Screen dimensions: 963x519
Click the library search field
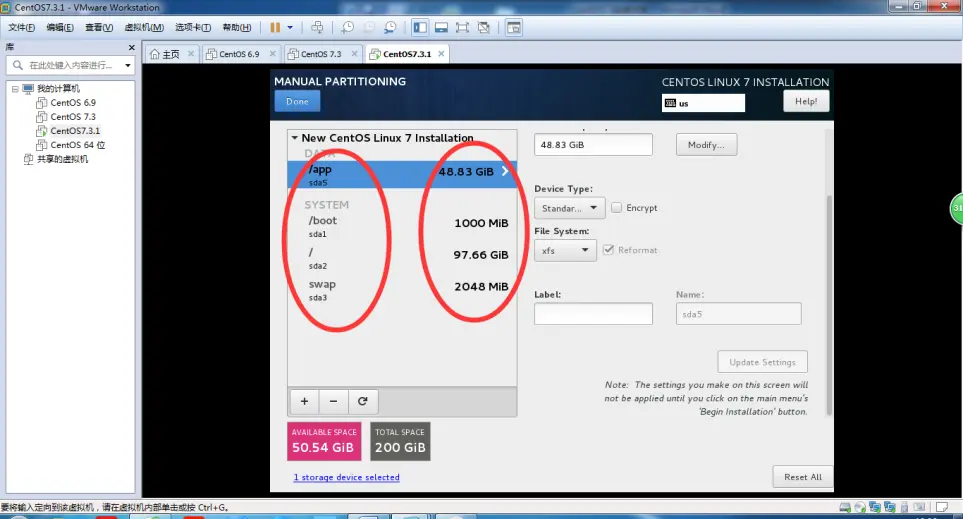point(71,65)
